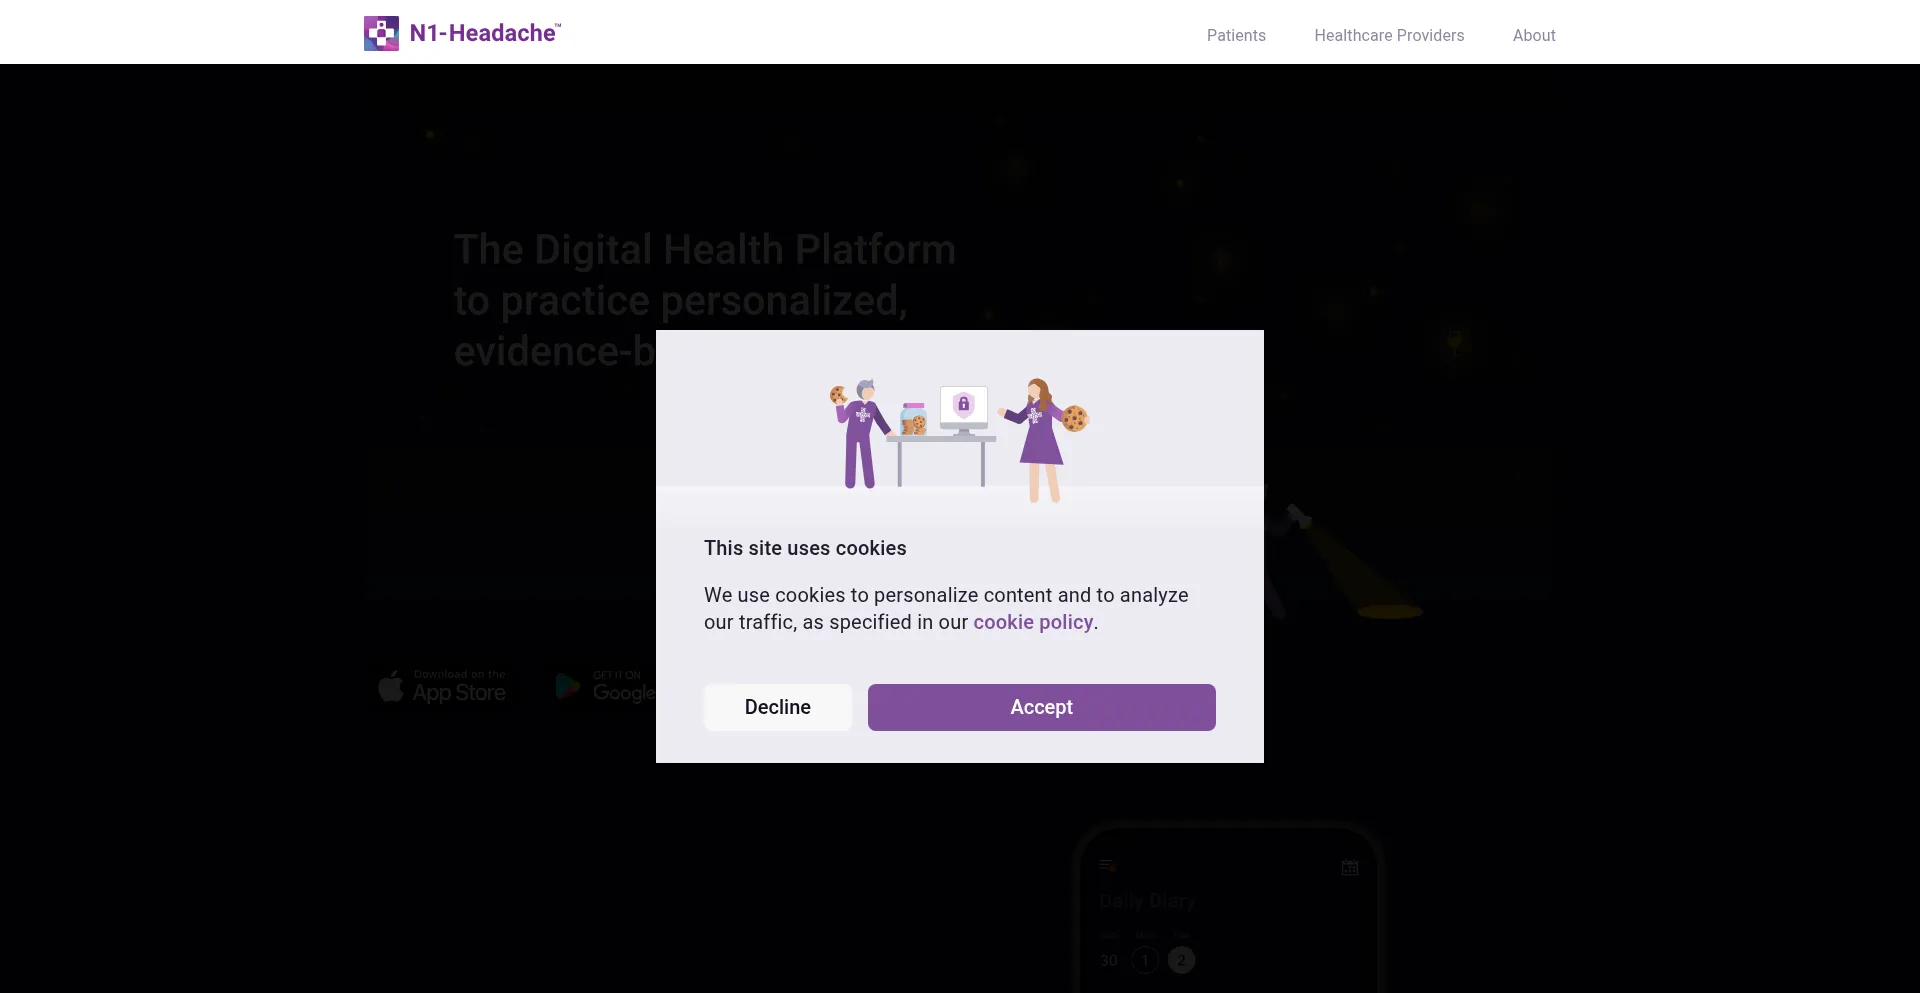The height and width of the screenshot is (993, 1920).
Task: Open the cookie policy link
Action: tap(1033, 622)
